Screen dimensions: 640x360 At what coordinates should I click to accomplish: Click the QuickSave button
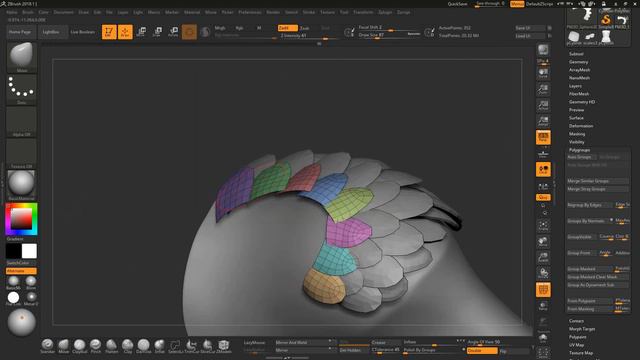pos(458,4)
